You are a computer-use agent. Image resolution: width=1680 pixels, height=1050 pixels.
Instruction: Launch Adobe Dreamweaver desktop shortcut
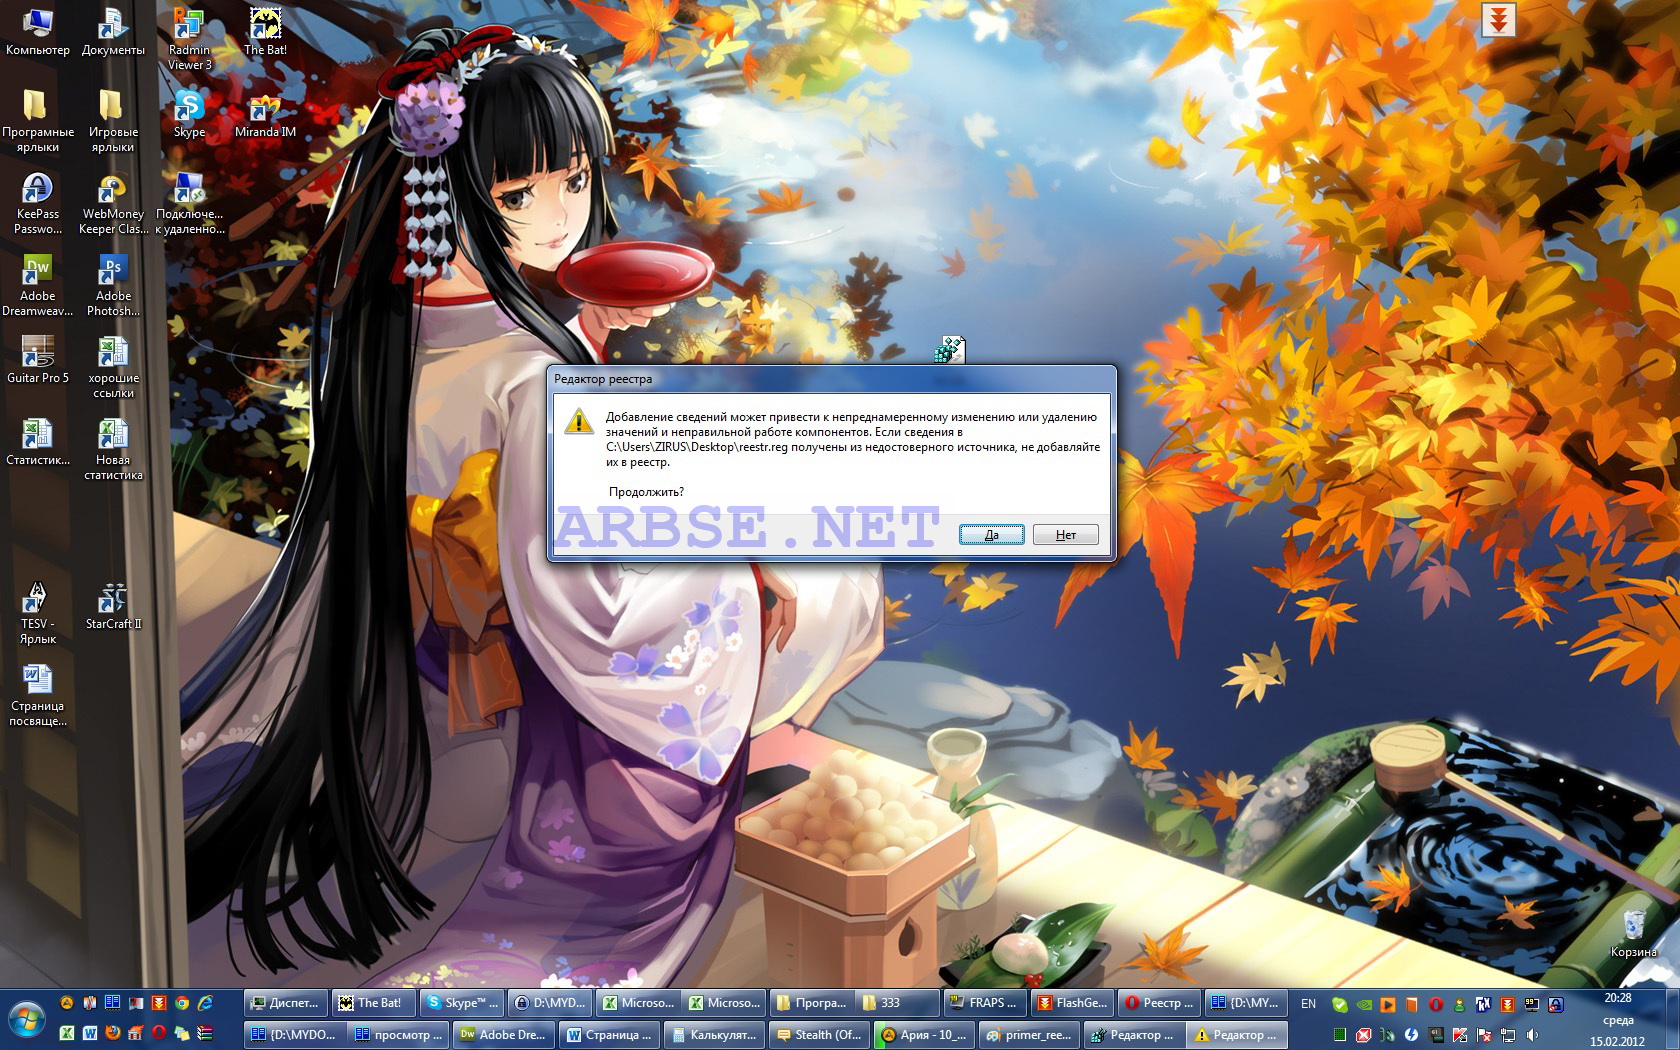(37, 285)
